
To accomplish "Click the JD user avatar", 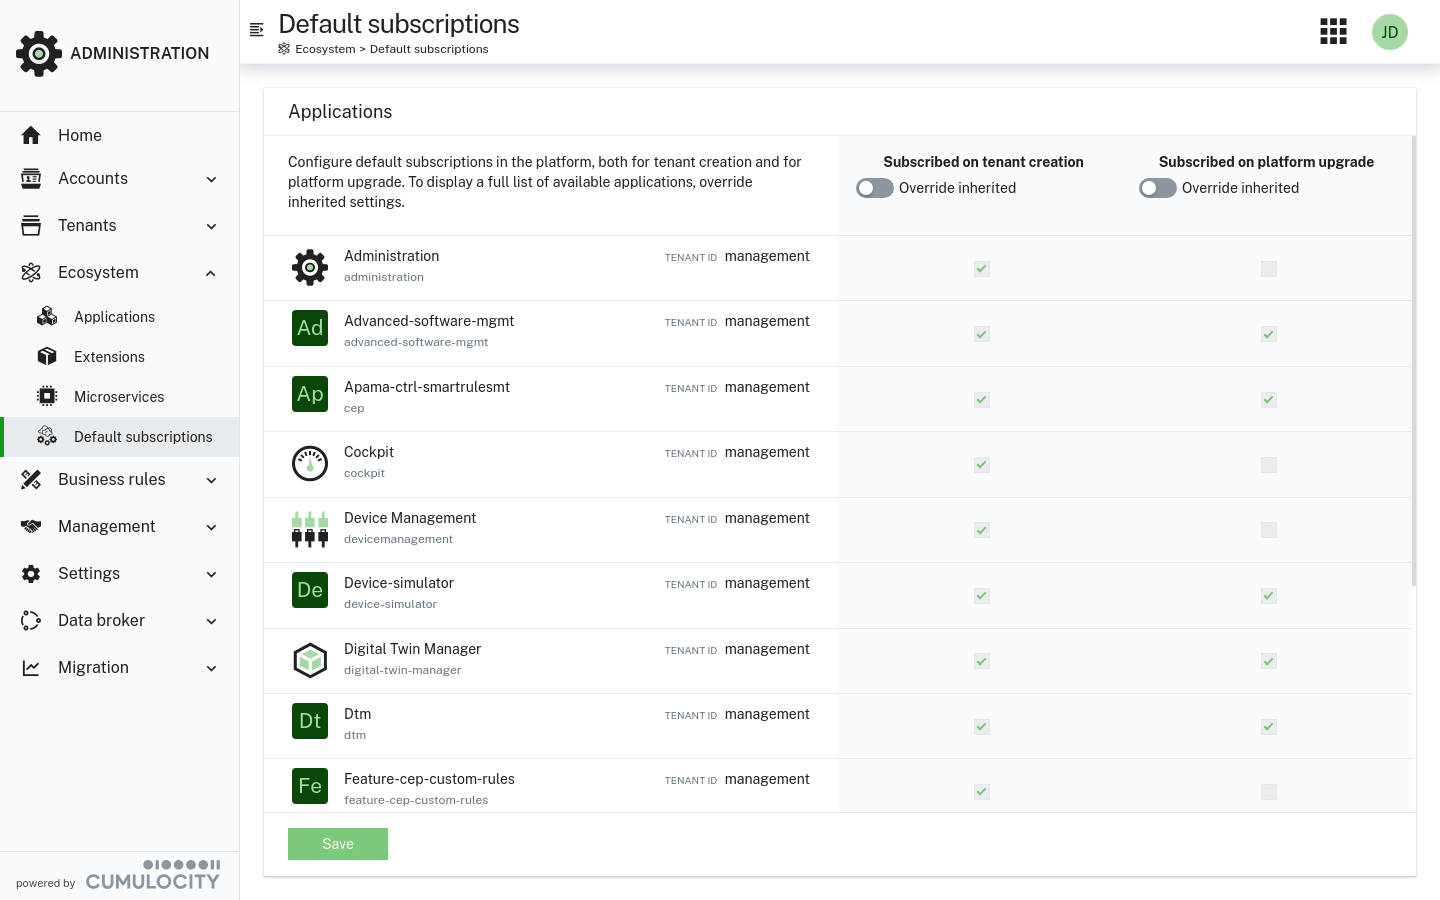I will [x=1390, y=32].
